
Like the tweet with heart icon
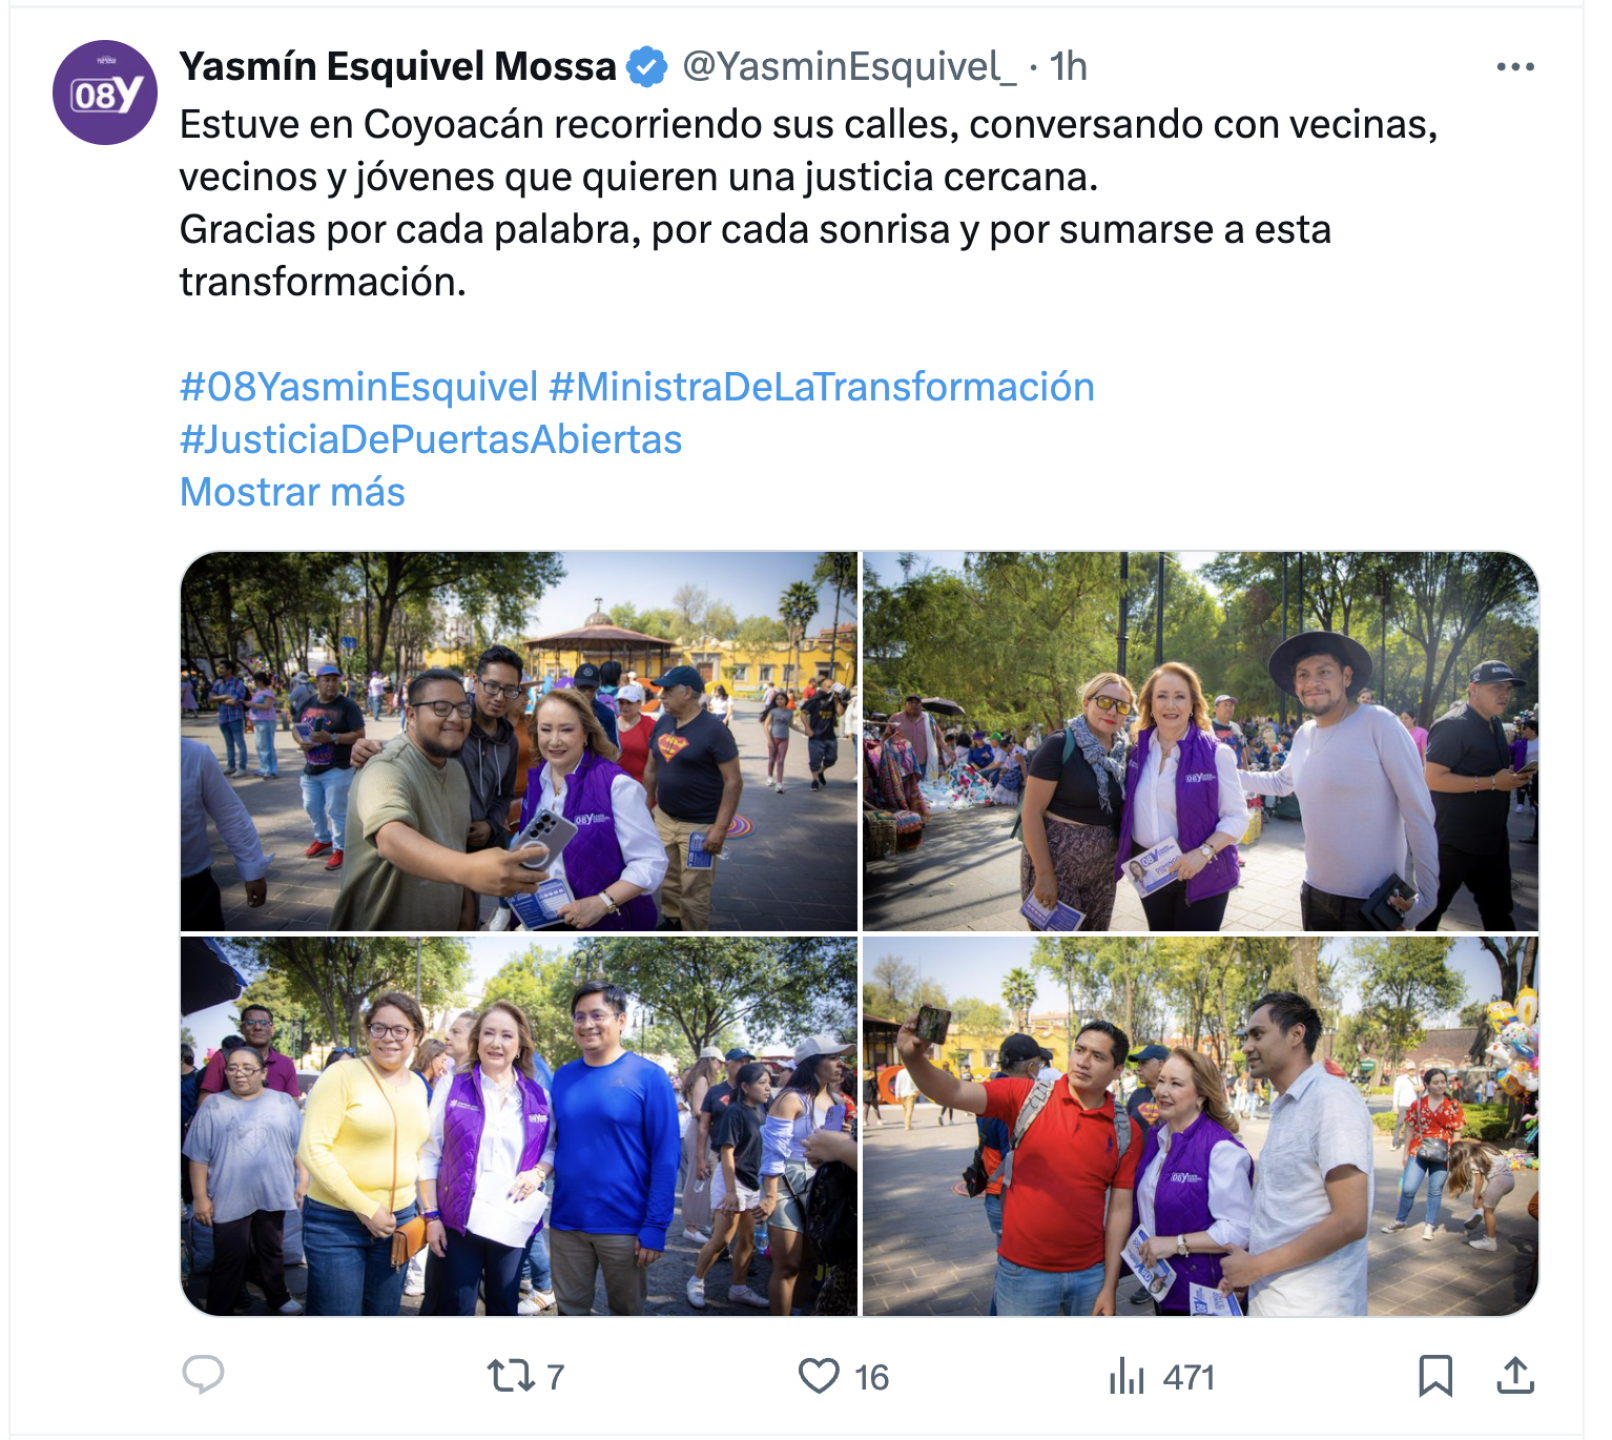[x=818, y=1376]
